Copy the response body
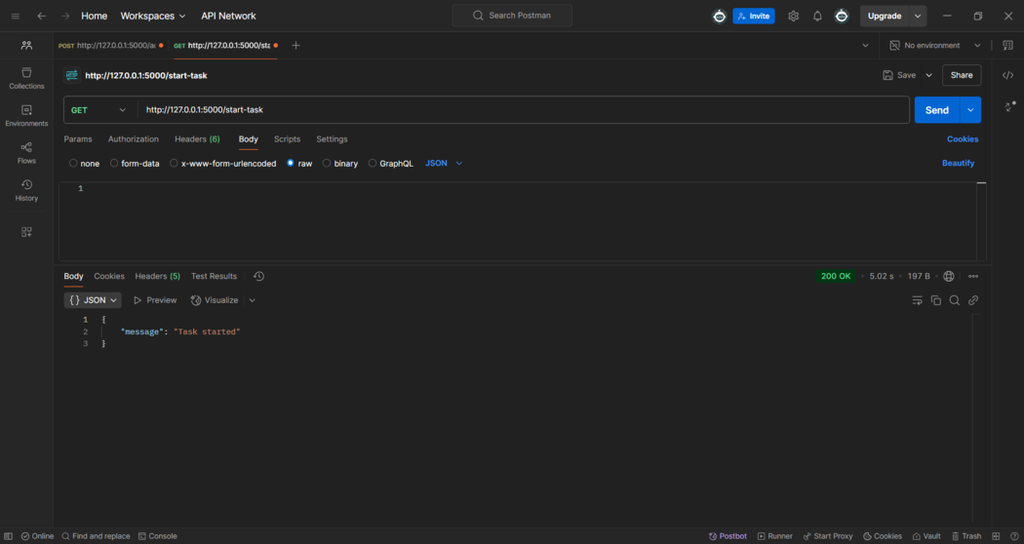 point(936,300)
